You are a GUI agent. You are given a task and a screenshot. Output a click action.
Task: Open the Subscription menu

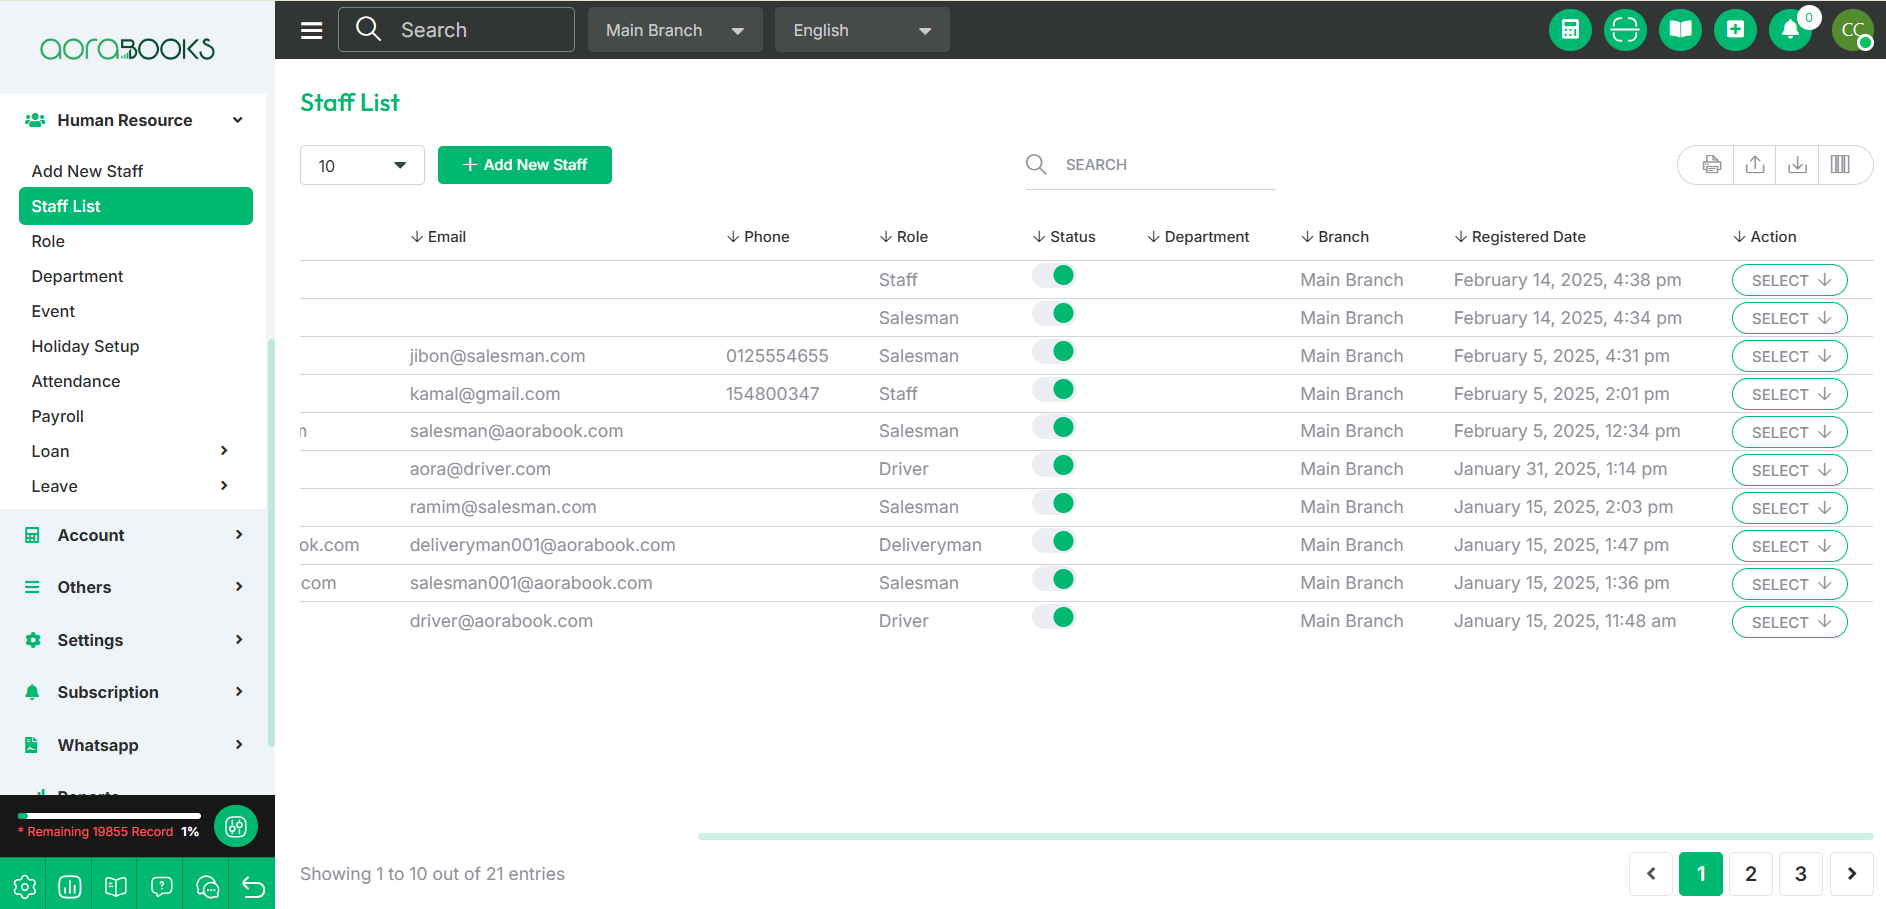[x=134, y=692]
